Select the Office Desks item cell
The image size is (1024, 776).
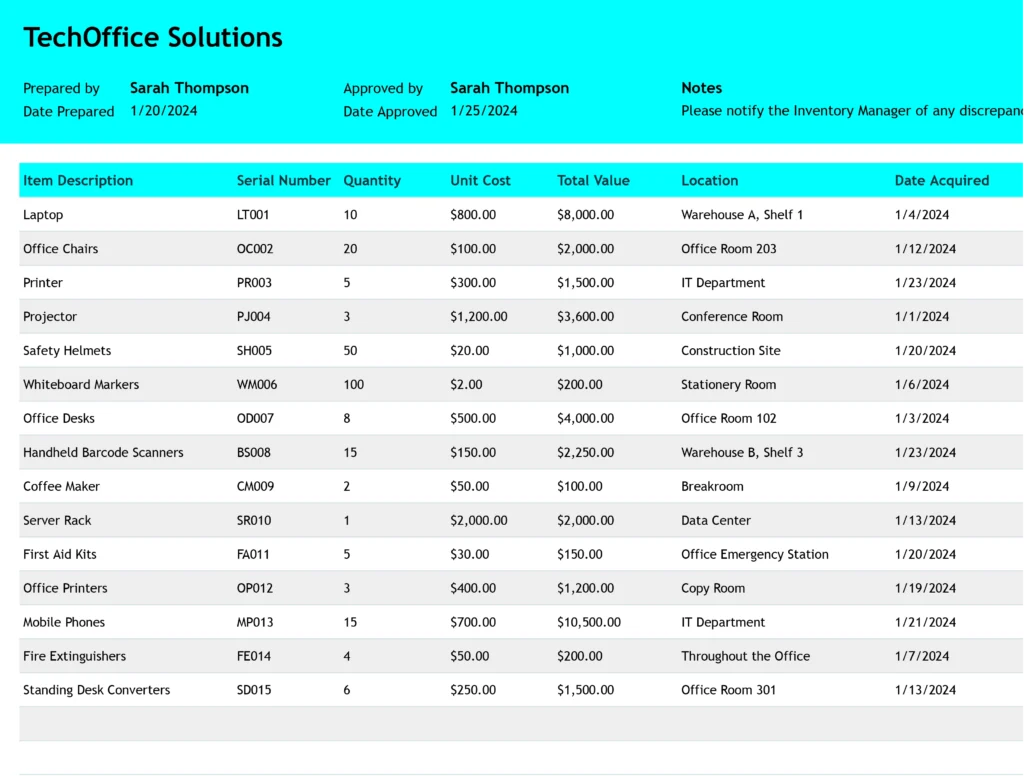point(59,419)
